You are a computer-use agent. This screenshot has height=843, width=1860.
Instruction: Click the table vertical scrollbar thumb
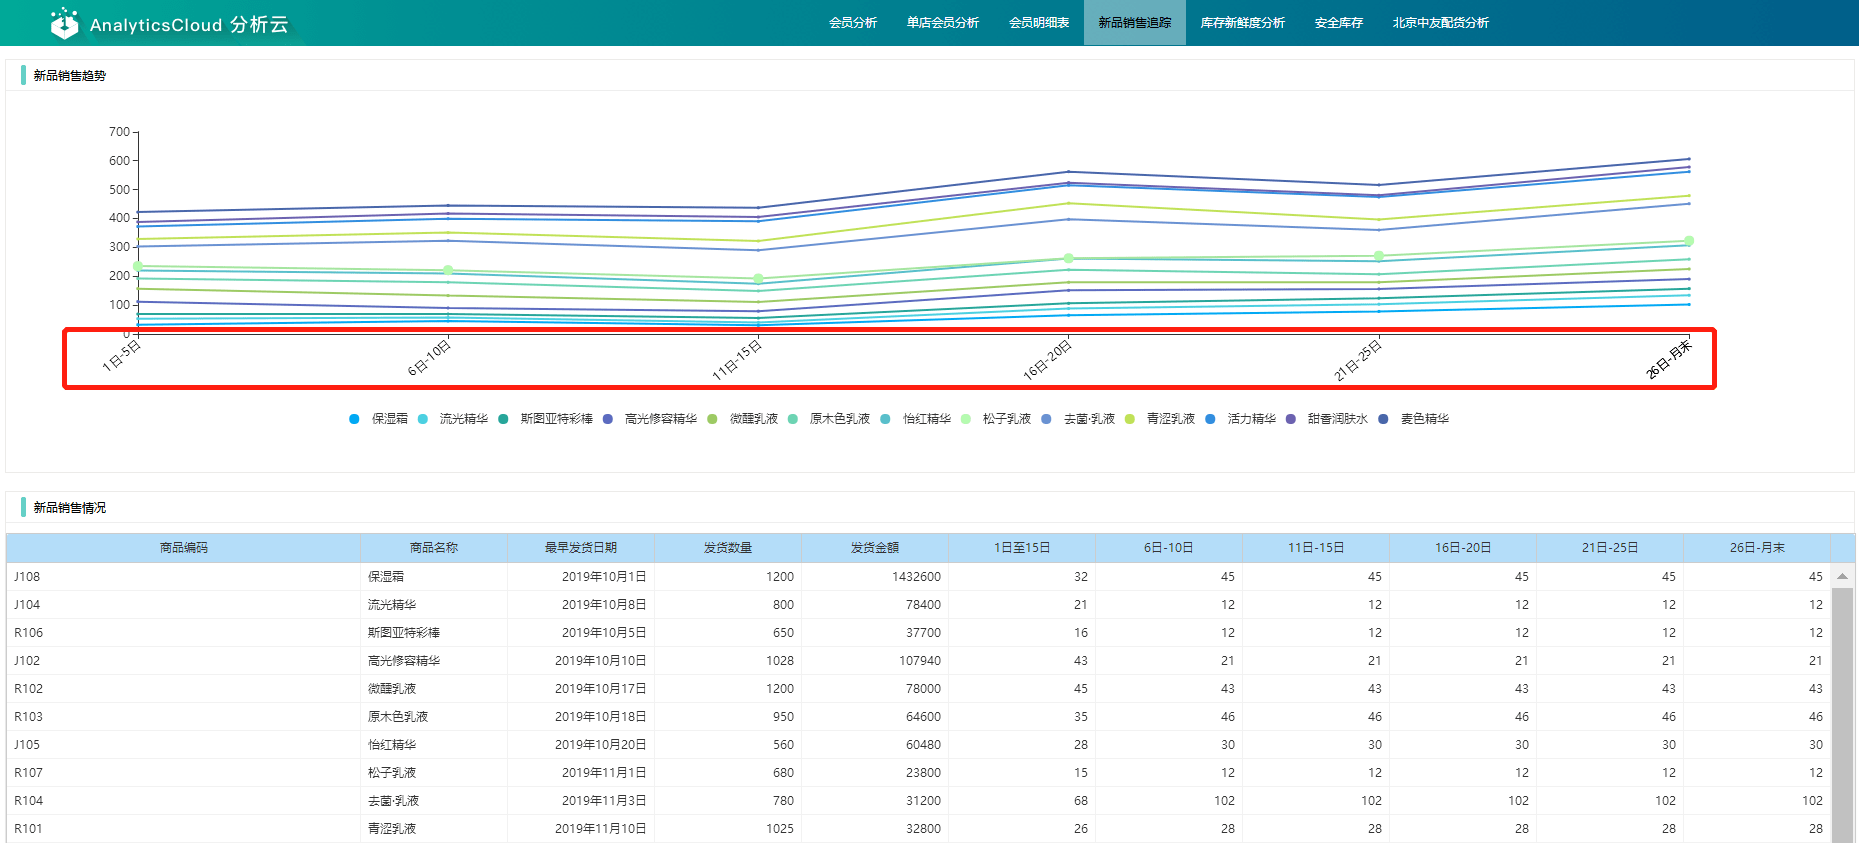(x=1842, y=715)
